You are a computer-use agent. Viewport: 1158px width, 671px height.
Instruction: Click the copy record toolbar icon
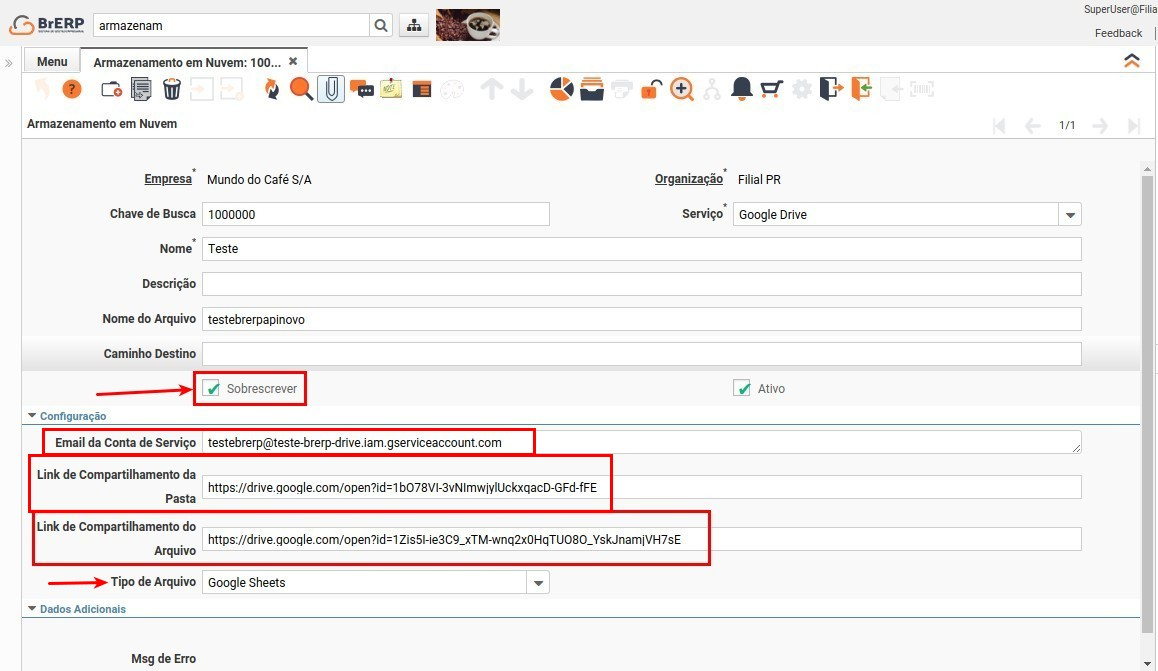[141, 89]
